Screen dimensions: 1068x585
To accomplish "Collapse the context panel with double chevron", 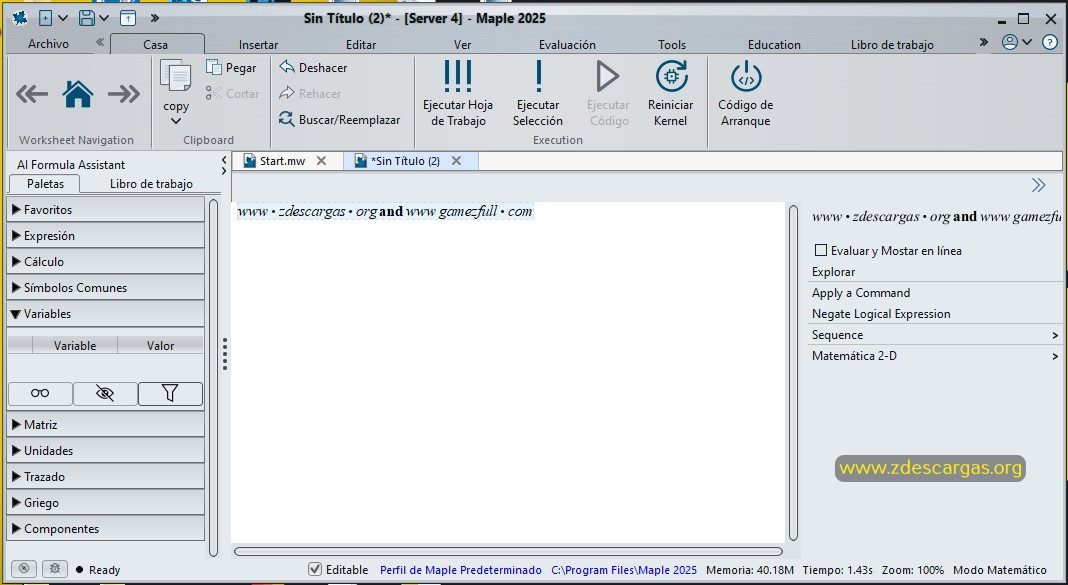I will (1039, 185).
